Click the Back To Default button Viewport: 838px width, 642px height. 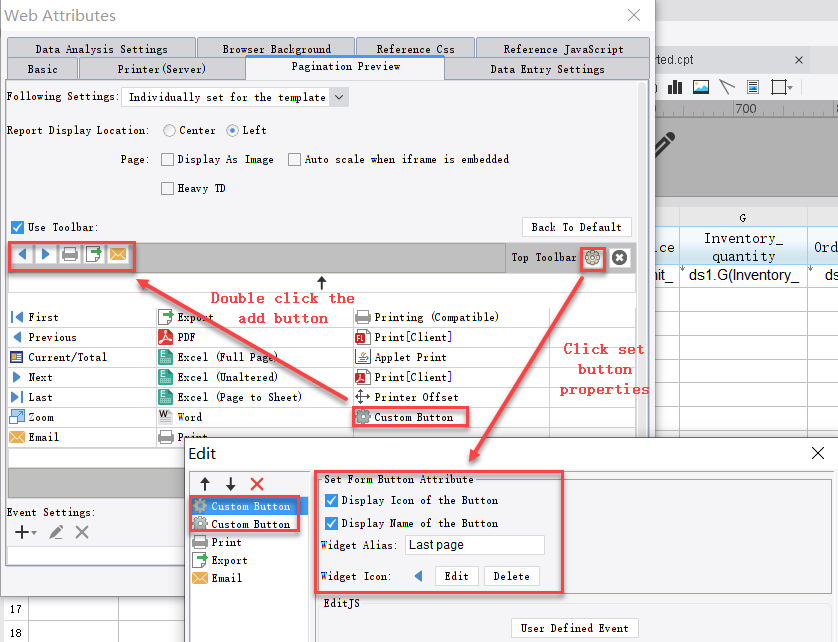point(577,227)
